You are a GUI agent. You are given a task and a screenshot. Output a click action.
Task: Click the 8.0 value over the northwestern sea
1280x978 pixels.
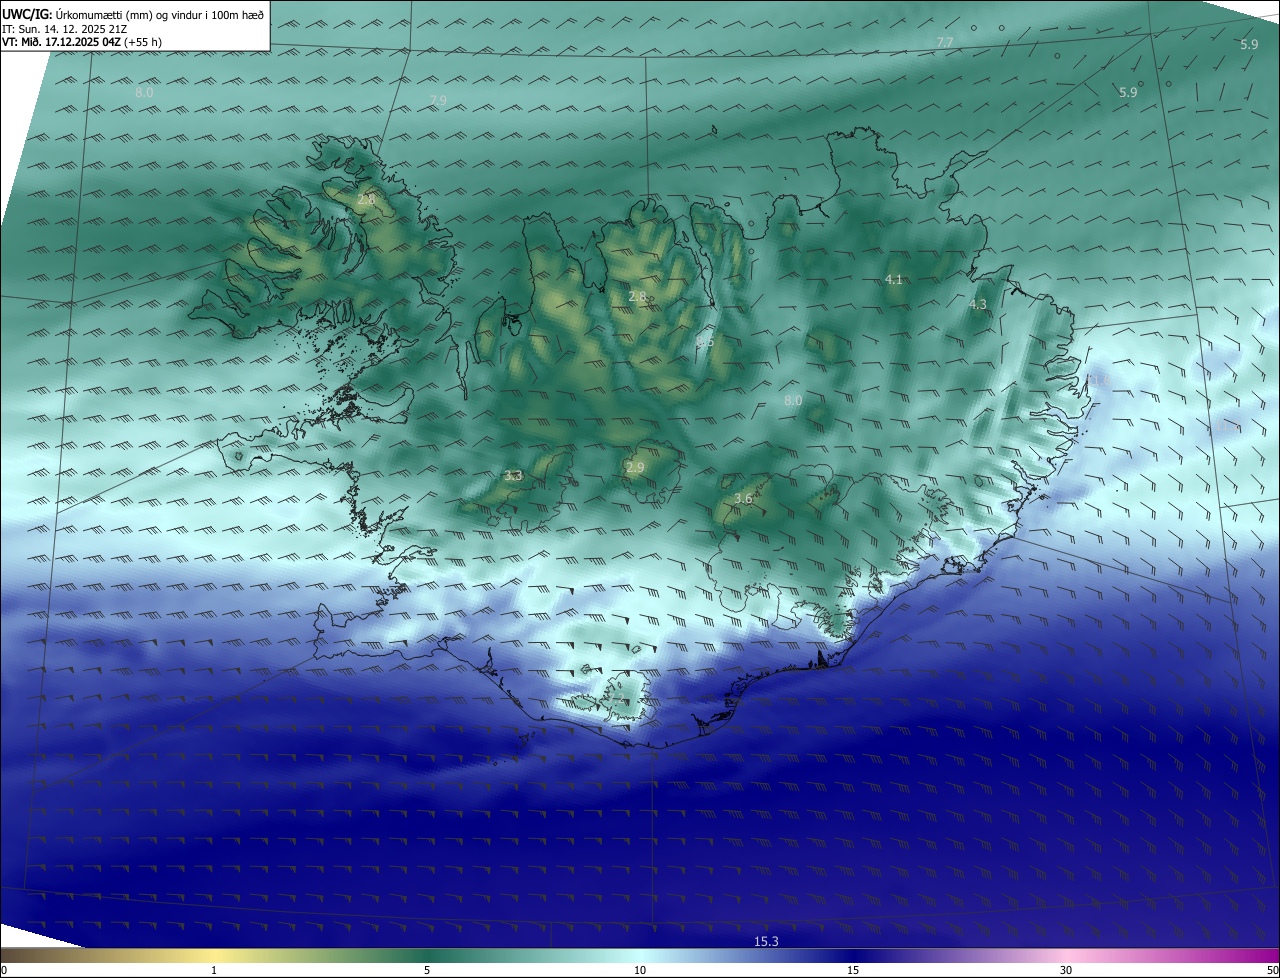pyautogui.click(x=144, y=92)
